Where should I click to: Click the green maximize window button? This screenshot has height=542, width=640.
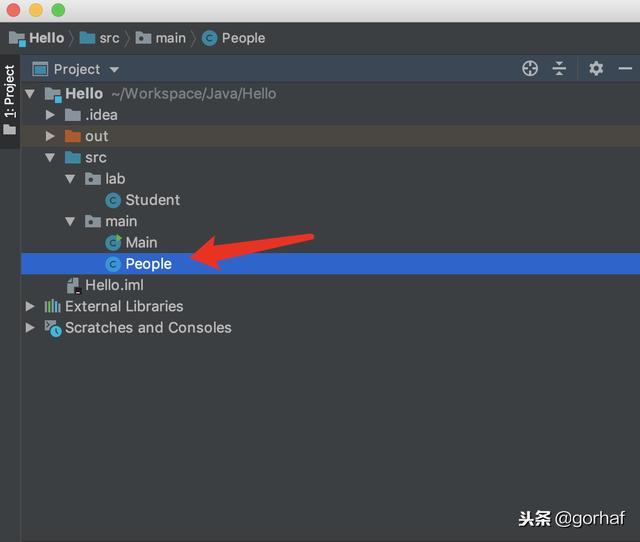pyautogui.click(x=58, y=10)
